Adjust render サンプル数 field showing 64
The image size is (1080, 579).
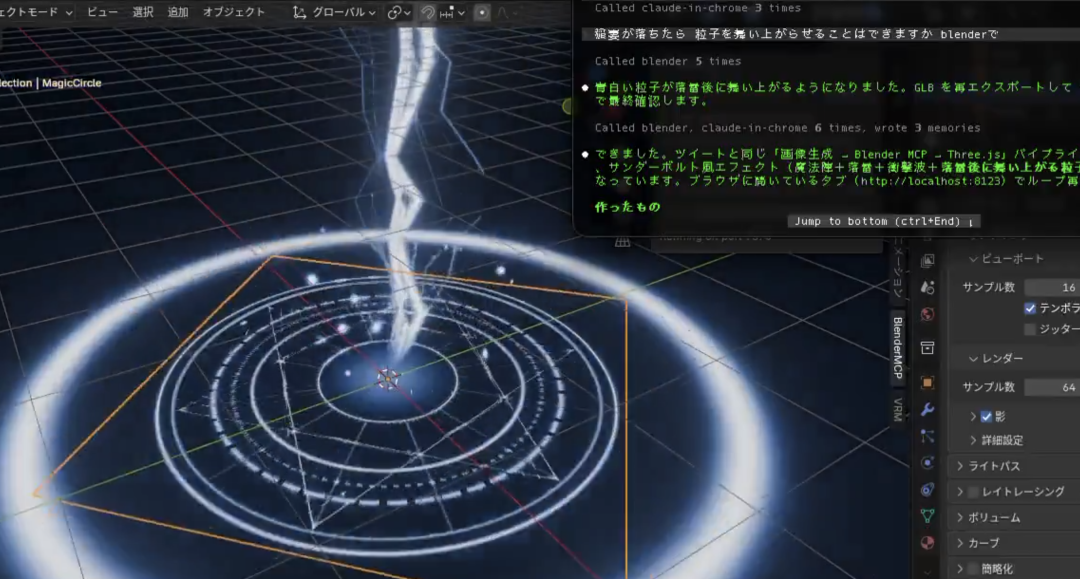coord(1052,387)
